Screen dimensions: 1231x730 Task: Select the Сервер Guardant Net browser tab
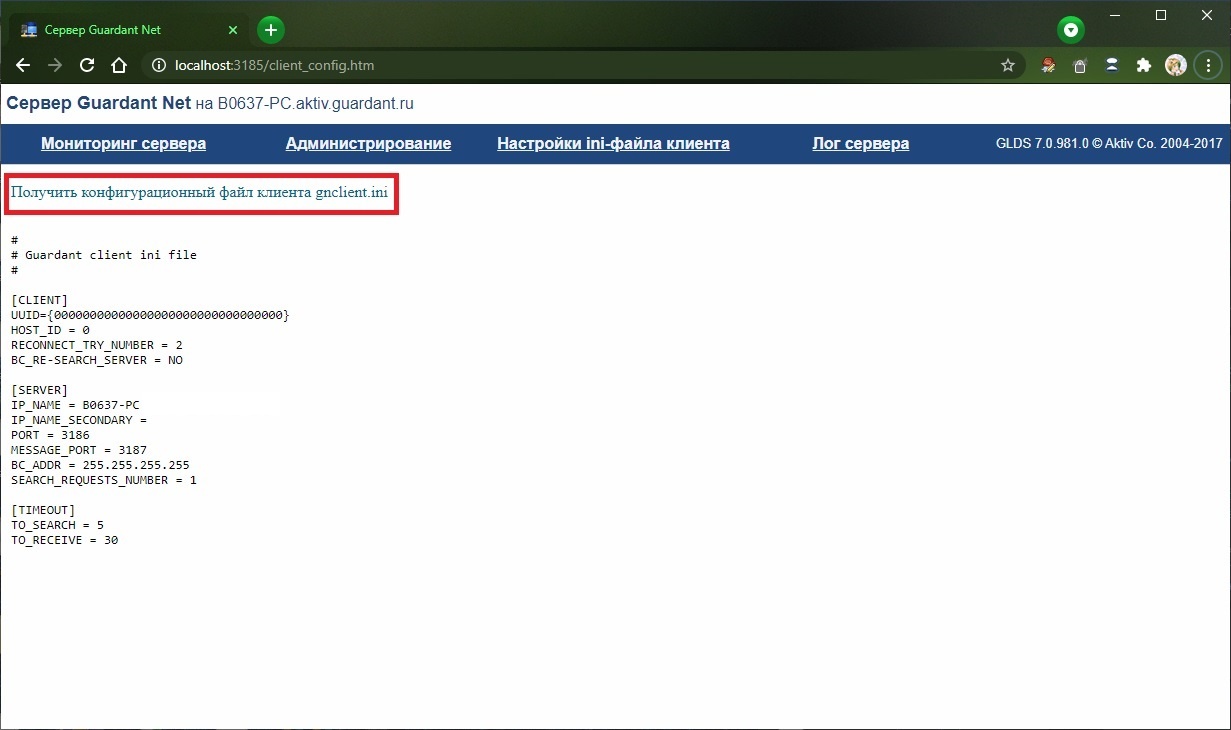110,30
